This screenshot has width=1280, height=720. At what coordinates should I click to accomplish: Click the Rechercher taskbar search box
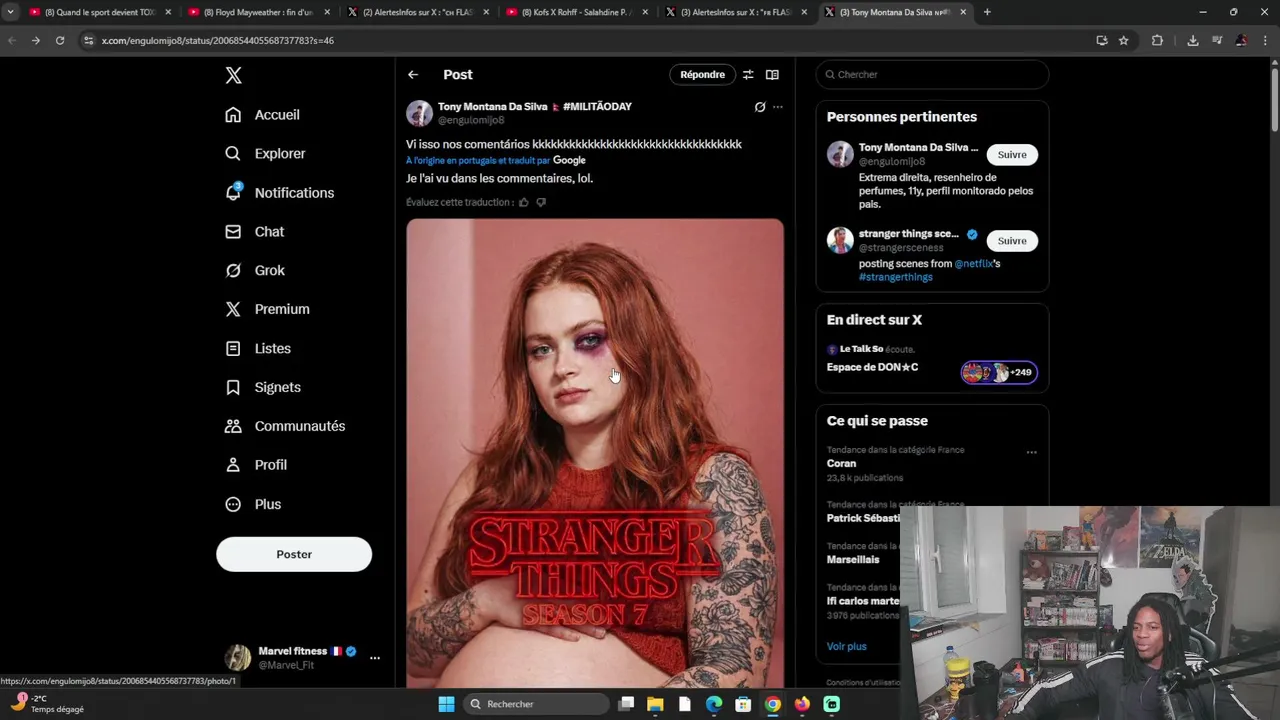(537, 704)
